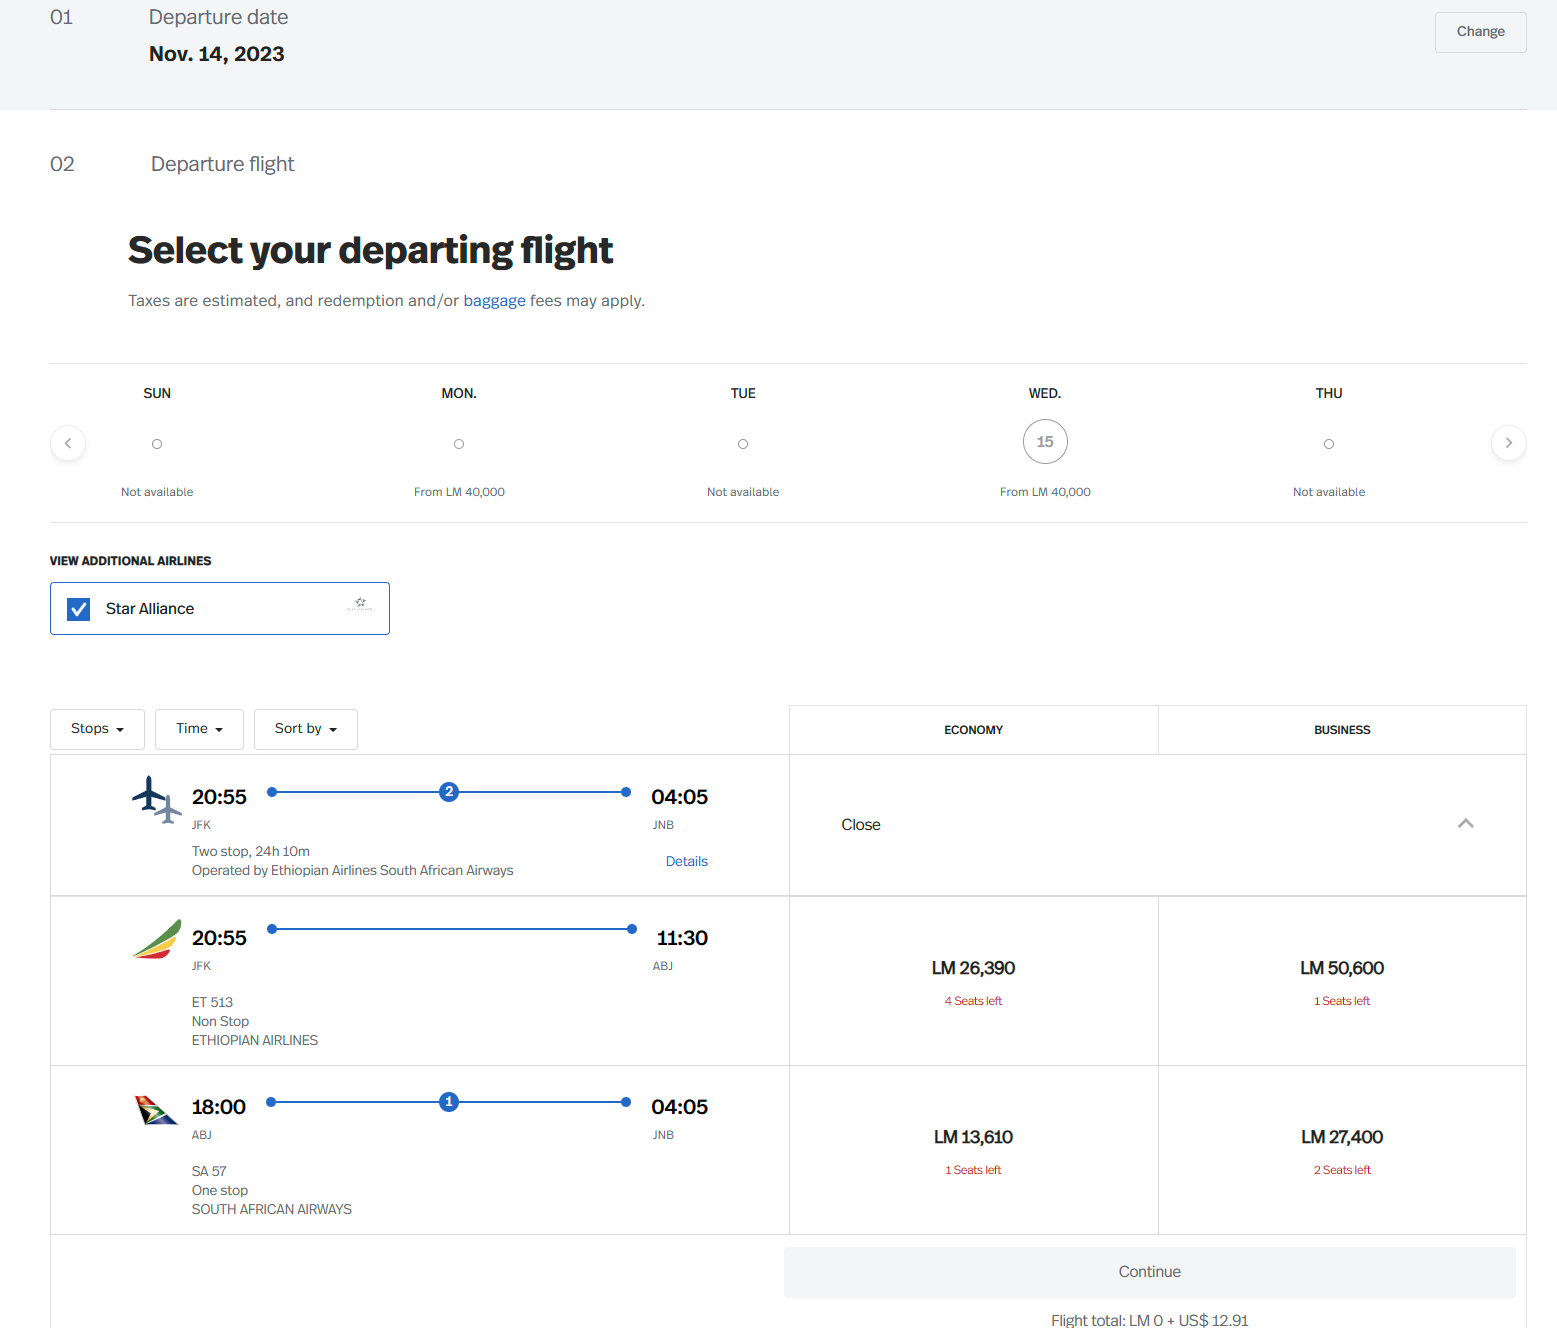Click the Star Alliance logo icon
Screen dimensions: 1557x1328
pyautogui.click(x=360, y=604)
